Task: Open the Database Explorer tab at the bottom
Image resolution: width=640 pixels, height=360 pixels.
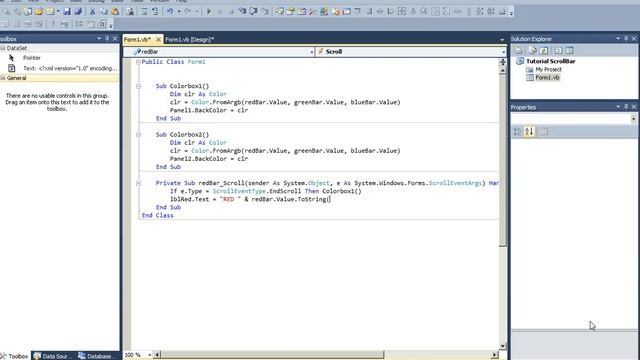Action: tap(96, 356)
